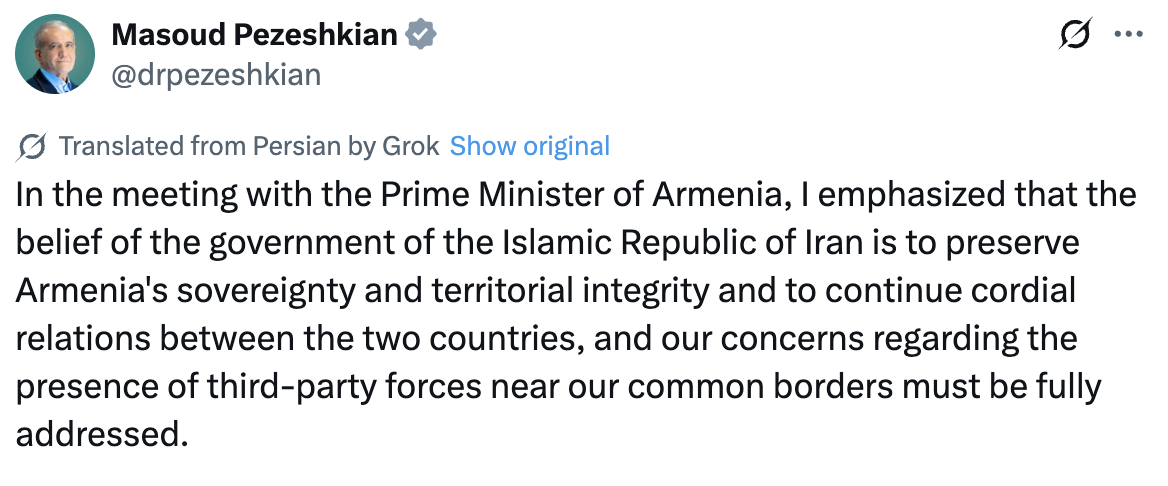The height and width of the screenshot is (486, 1168).
Task: Open the three-dot More options menu
Action: click(1128, 34)
